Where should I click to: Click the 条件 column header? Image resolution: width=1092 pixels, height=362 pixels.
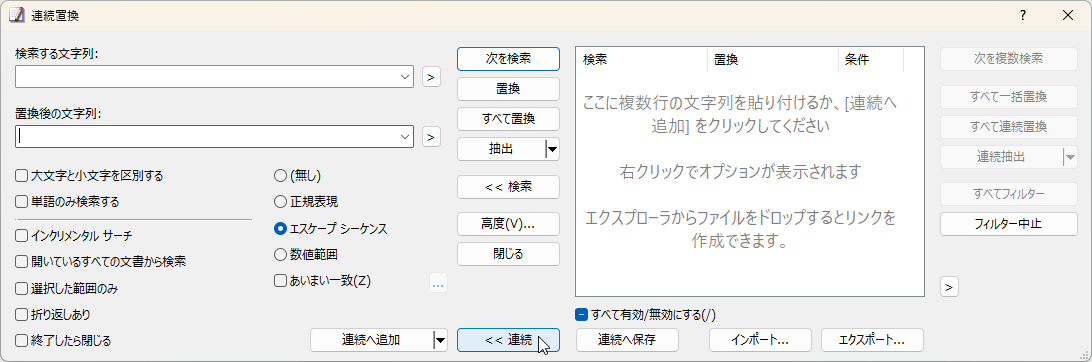click(x=871, y=60)
